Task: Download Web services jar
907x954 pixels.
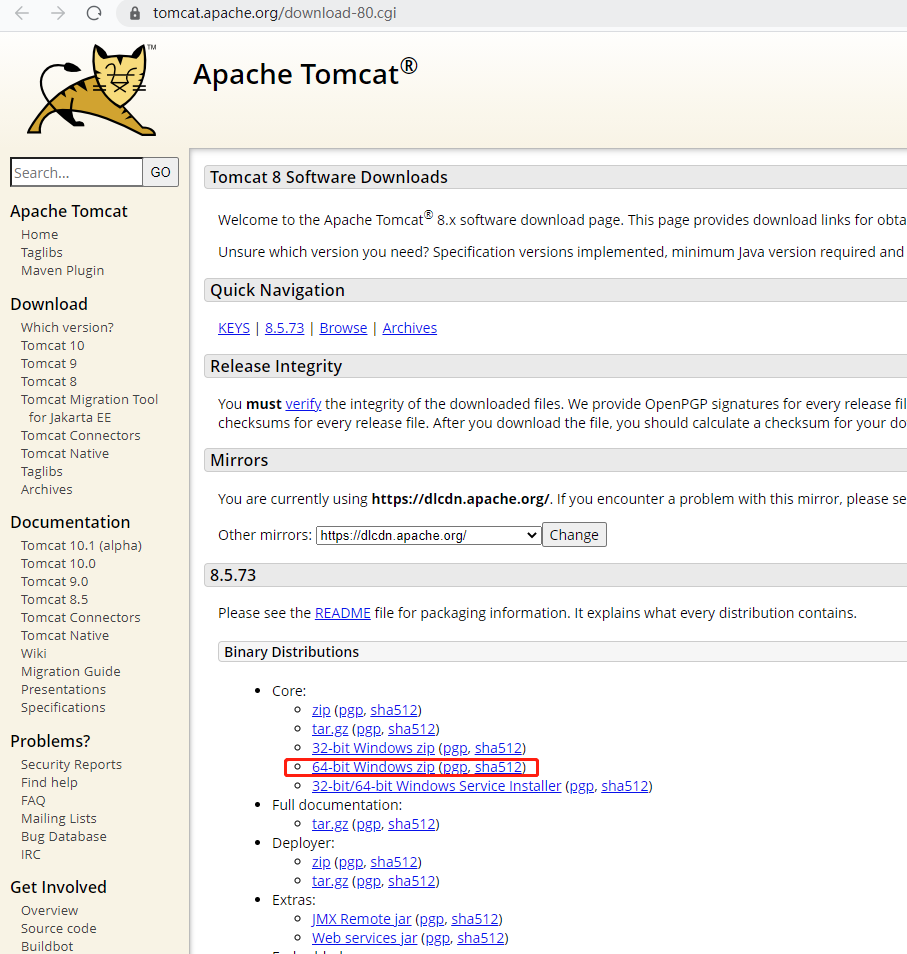Action: coord(364,938)
